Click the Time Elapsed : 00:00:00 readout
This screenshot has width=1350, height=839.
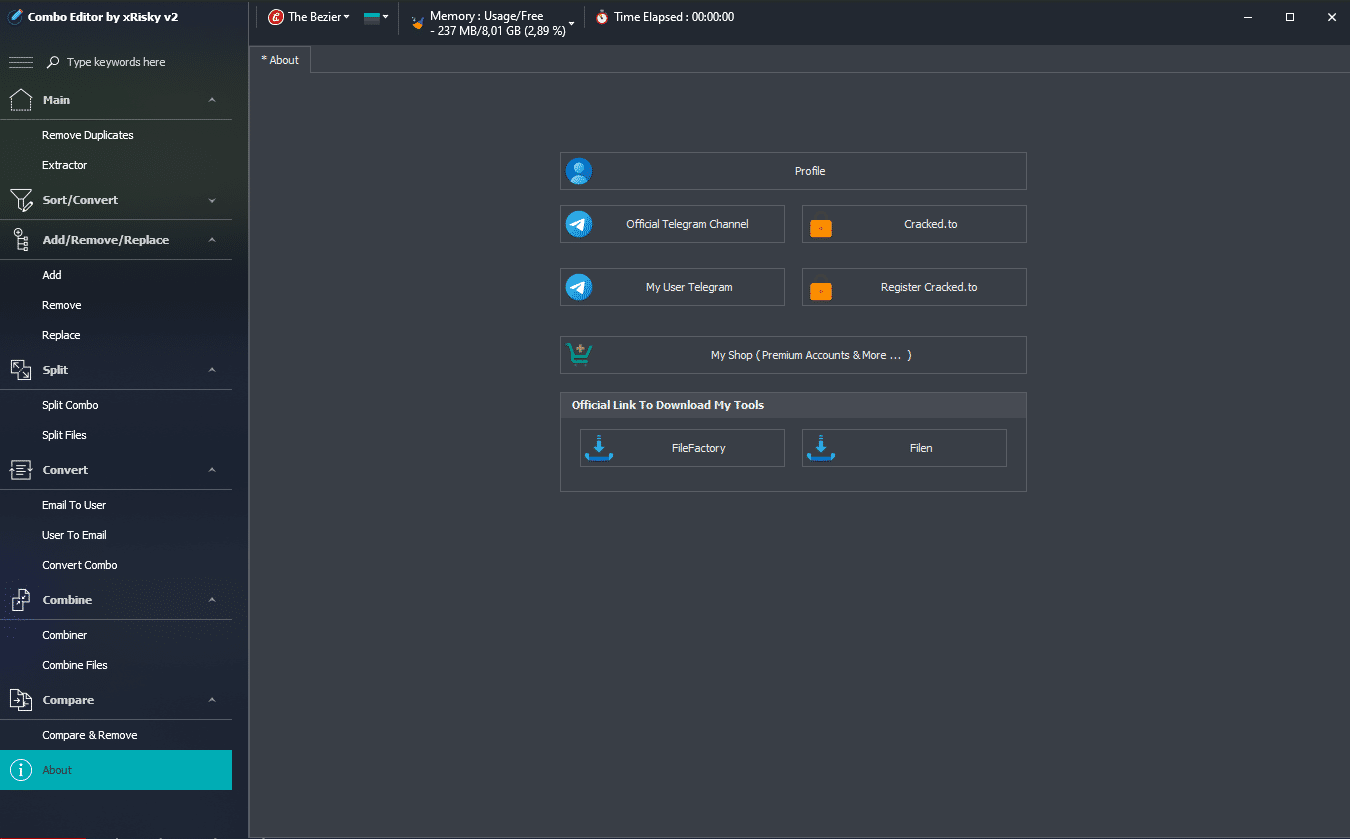point(674,17)
